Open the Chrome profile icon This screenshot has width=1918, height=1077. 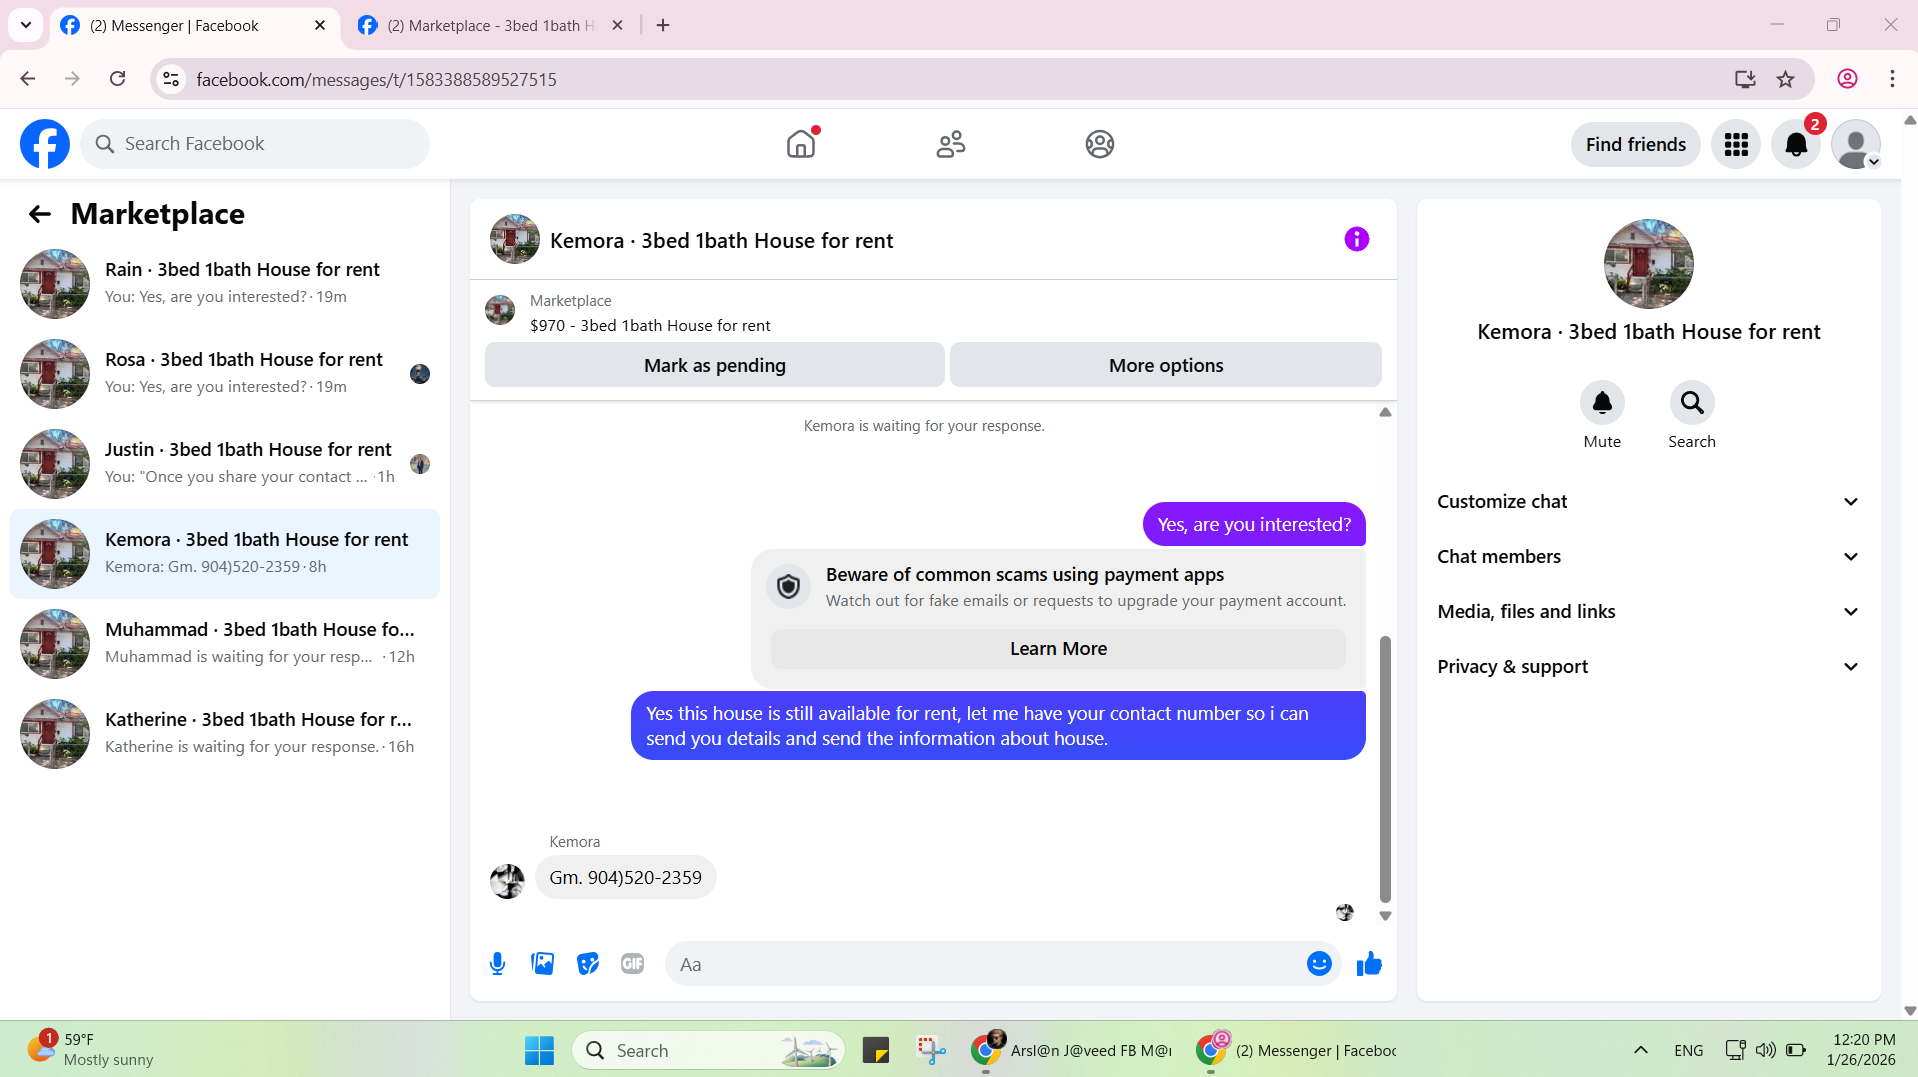pyautogui.click(x=1847, y=79)
